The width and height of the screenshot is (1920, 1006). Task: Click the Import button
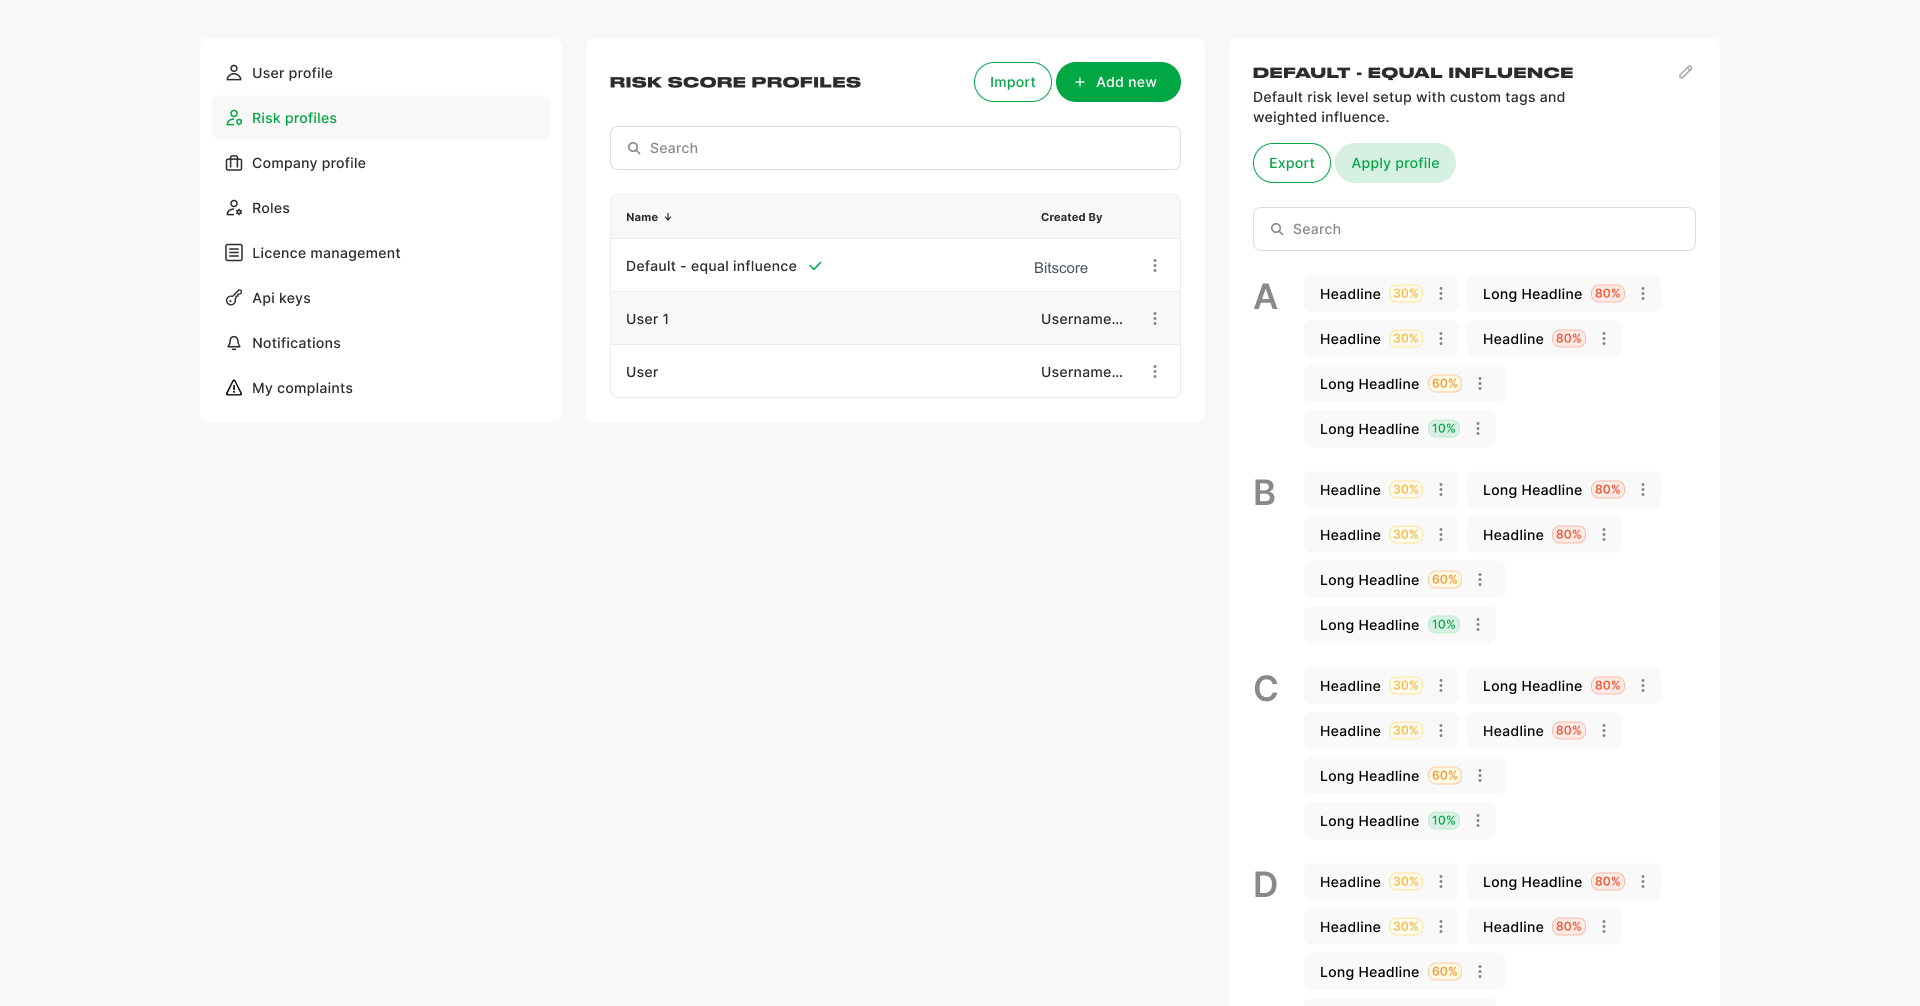coord(1012,82)
